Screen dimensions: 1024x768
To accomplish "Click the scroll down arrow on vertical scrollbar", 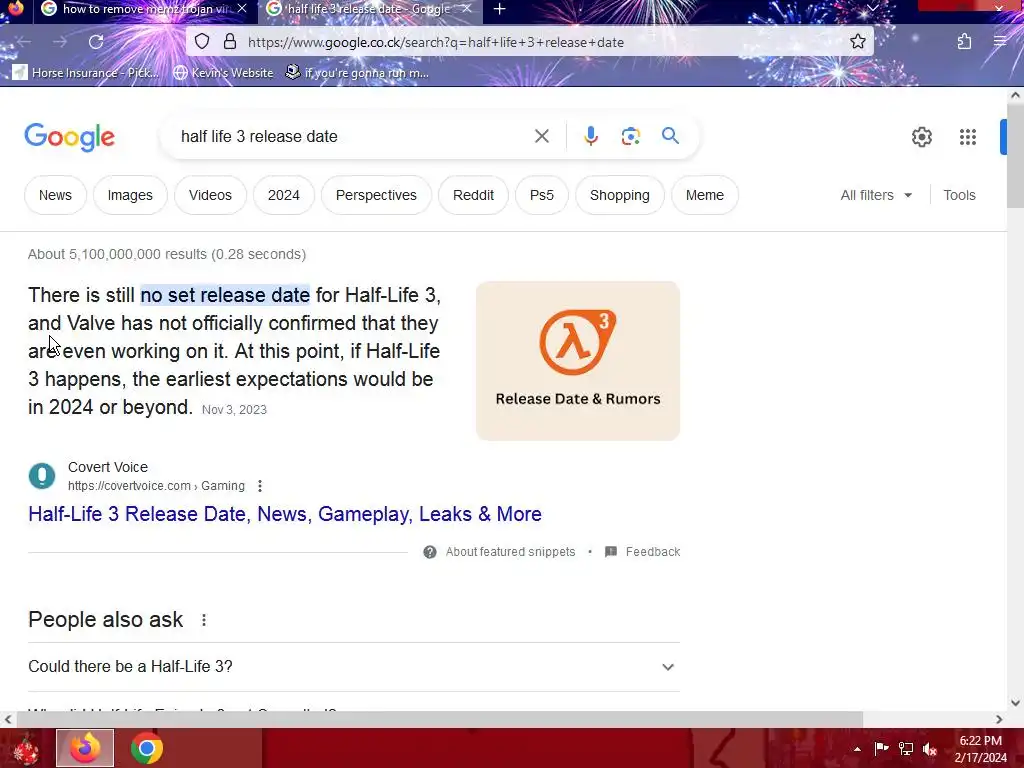I will (1015, 703).
